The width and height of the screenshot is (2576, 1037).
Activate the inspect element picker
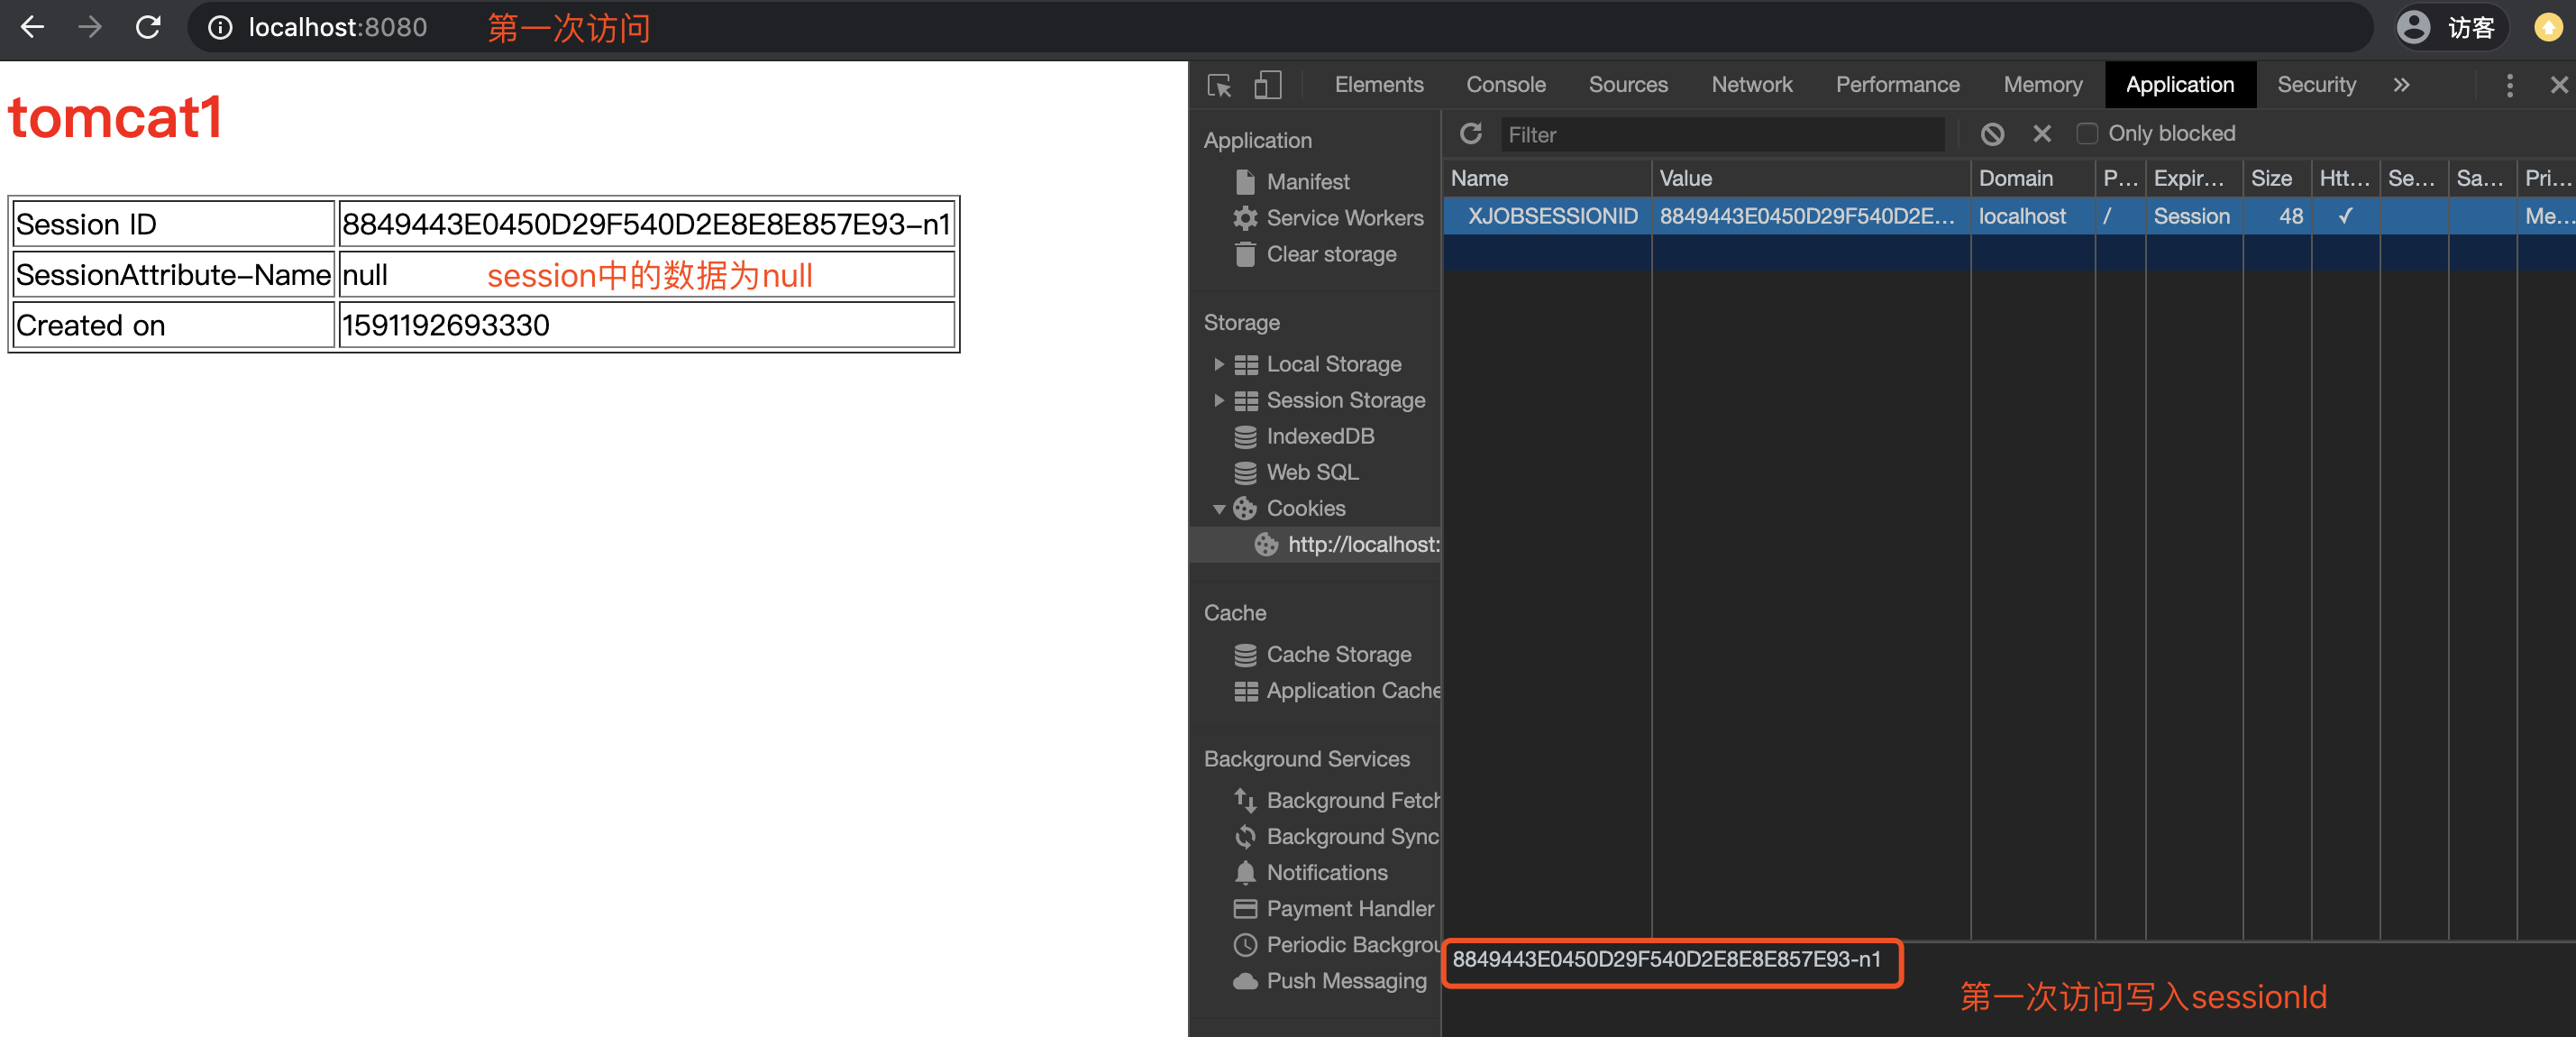tap(1219, 85)
